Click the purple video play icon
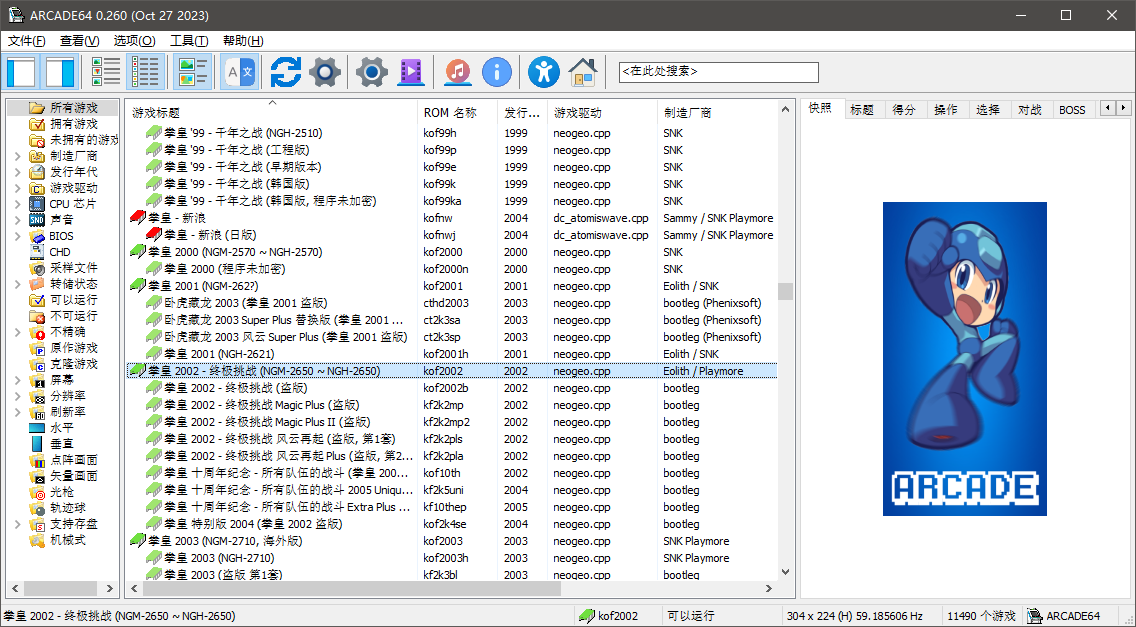The width and height of the screenshot is (1136, 627). pos(411,72)
